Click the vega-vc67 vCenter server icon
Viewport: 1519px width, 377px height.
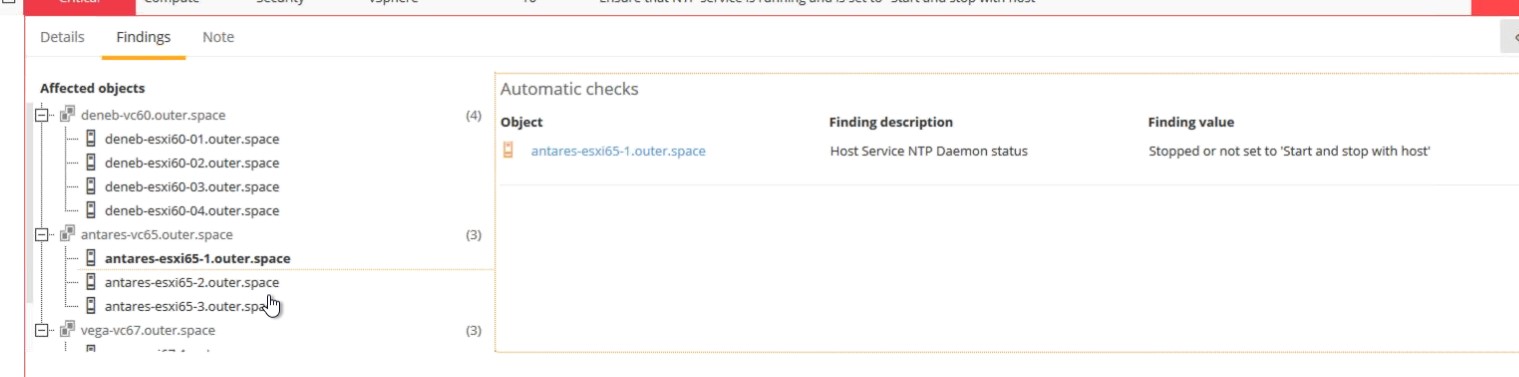67,329
